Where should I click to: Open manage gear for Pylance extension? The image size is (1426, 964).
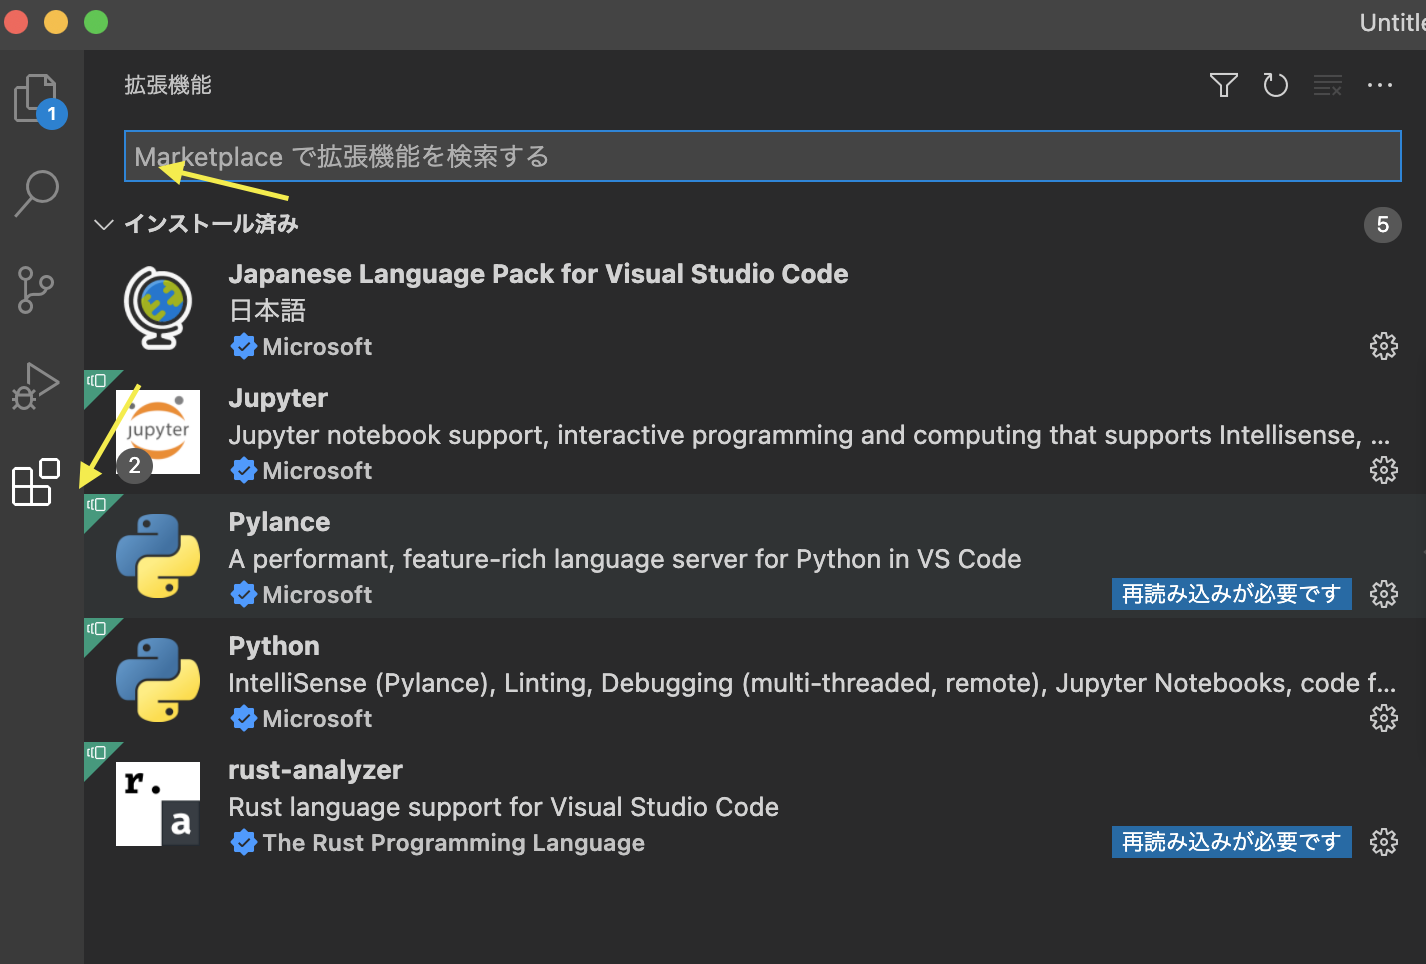[1384, 594]
